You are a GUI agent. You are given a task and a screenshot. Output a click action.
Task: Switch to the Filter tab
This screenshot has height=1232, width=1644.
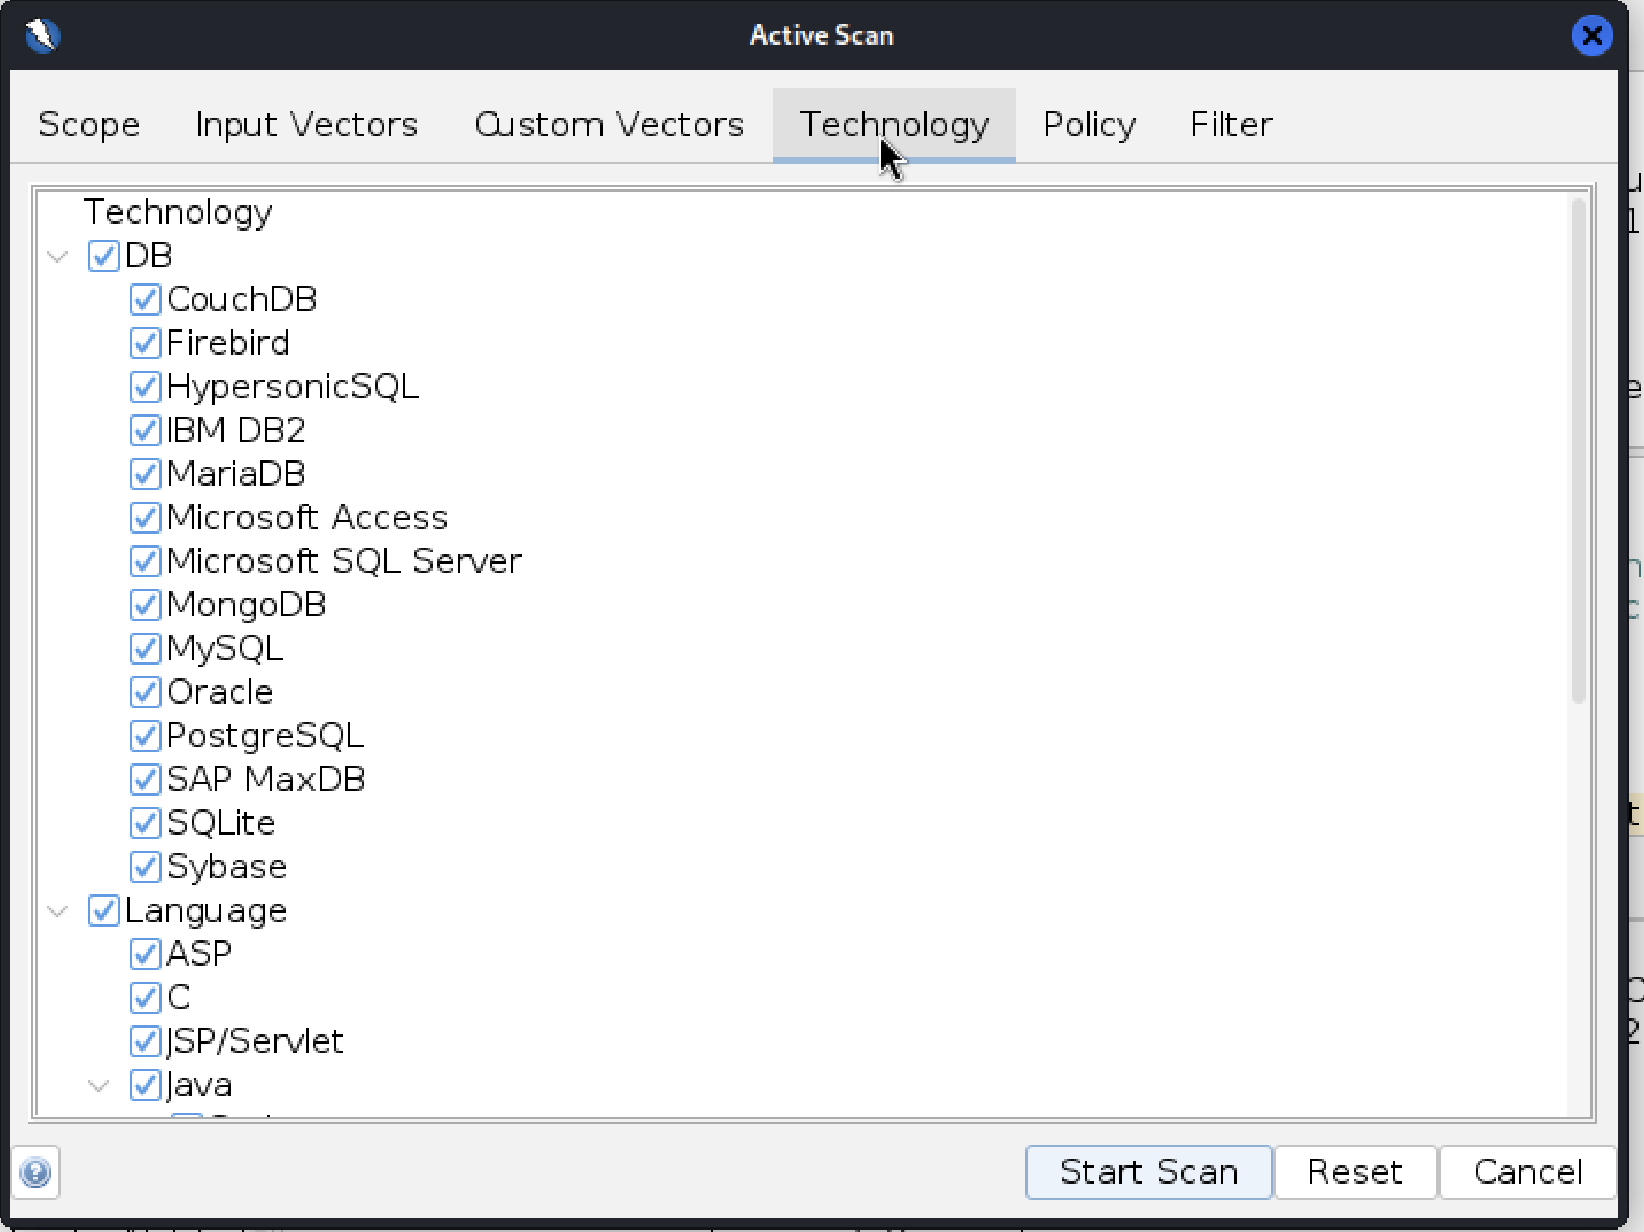tap(1231, 124)
